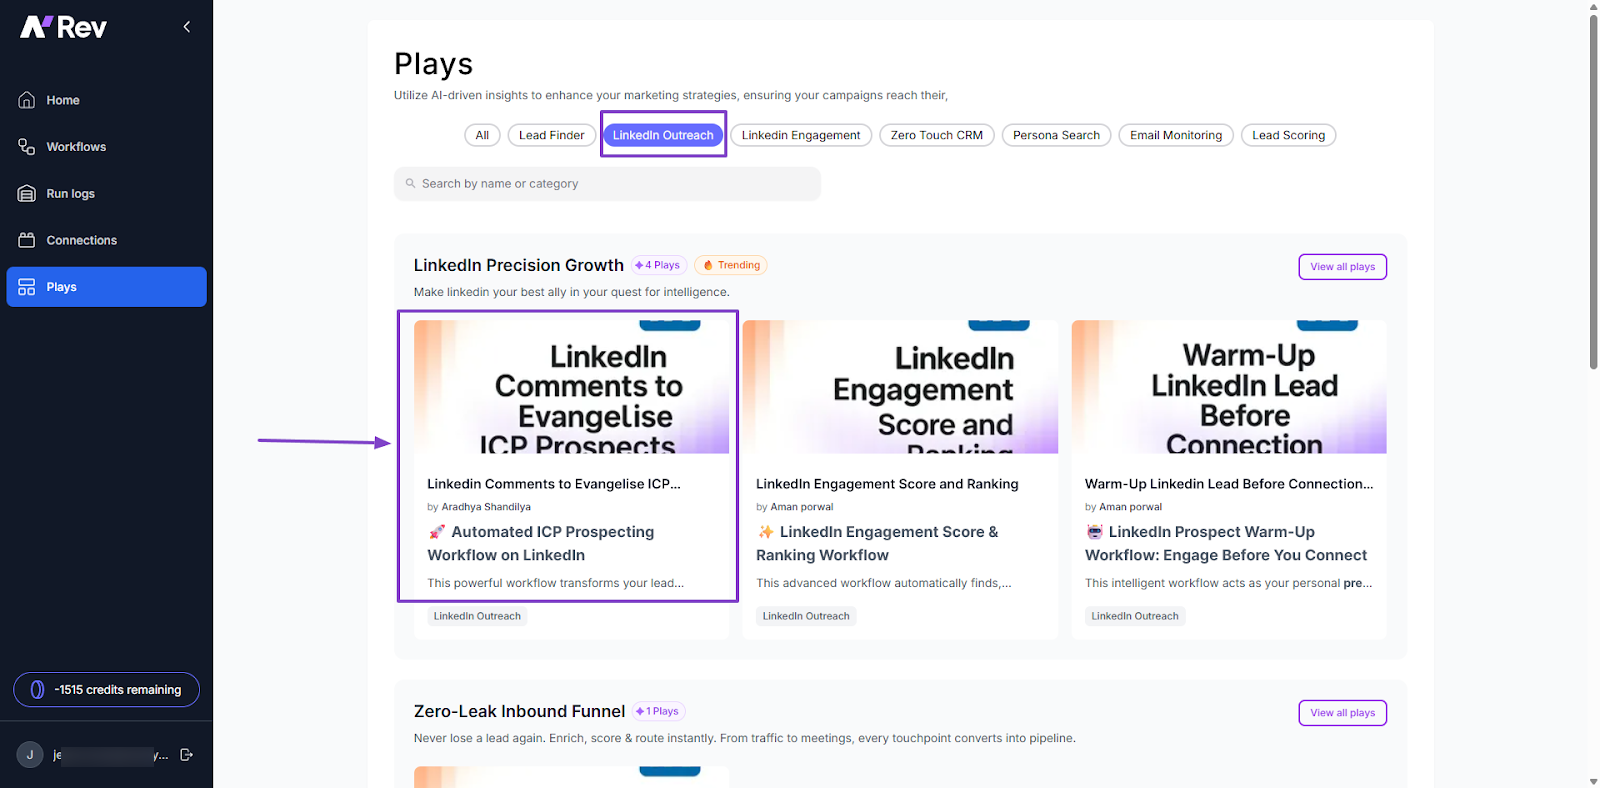Click the LinkedIn Engagement Score and Ranking title
This screenshot has width=1600, height=788.
[887, 484]
